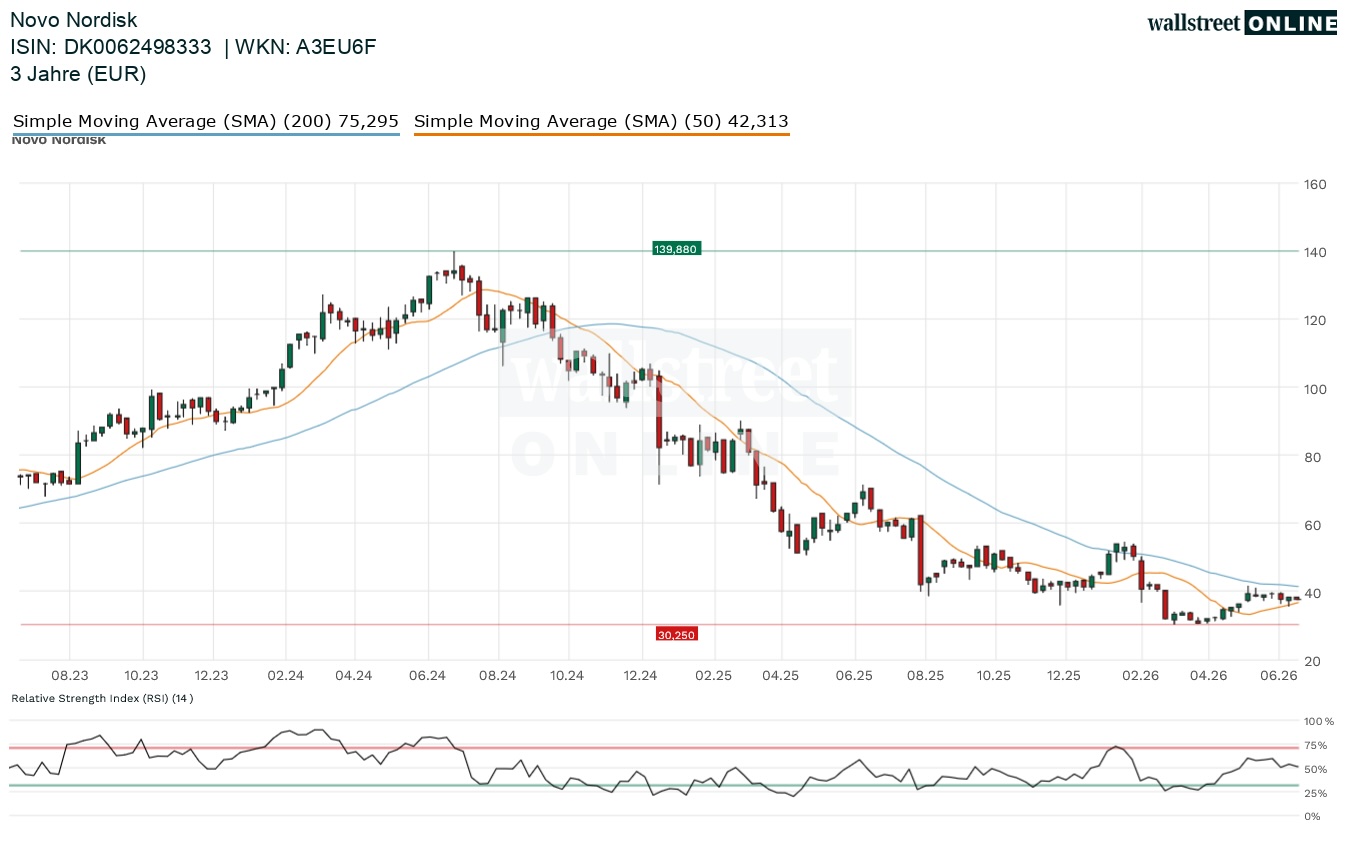This screenshot has width=1349, height=843.
Task: Click the 04.26 date axis label
Action: (1208, 676)
